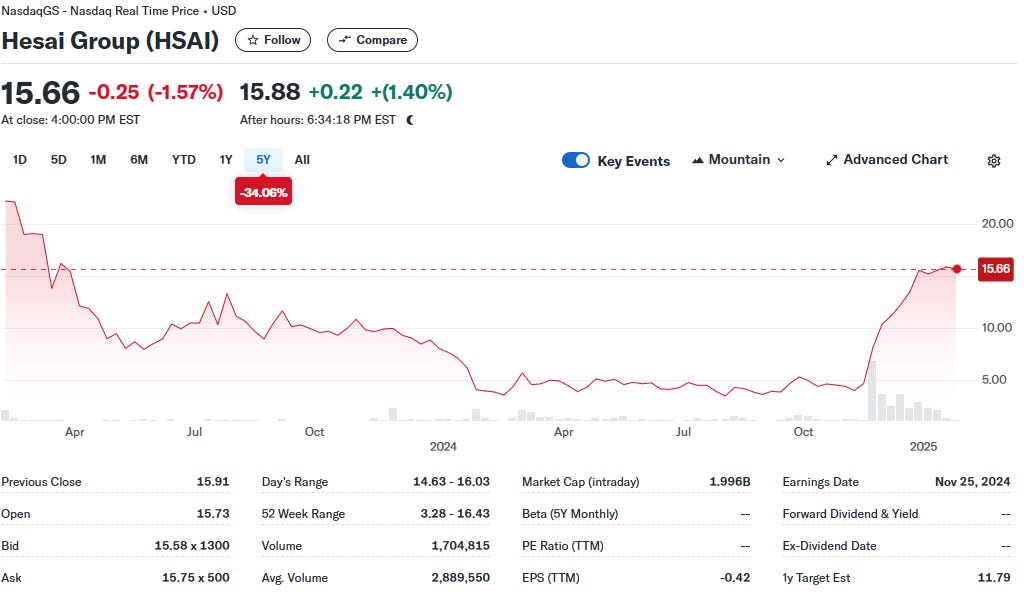The image size is (1029, 600).
Task: Click Market Cap value 1.996B
Action: (x=730, y=482)
